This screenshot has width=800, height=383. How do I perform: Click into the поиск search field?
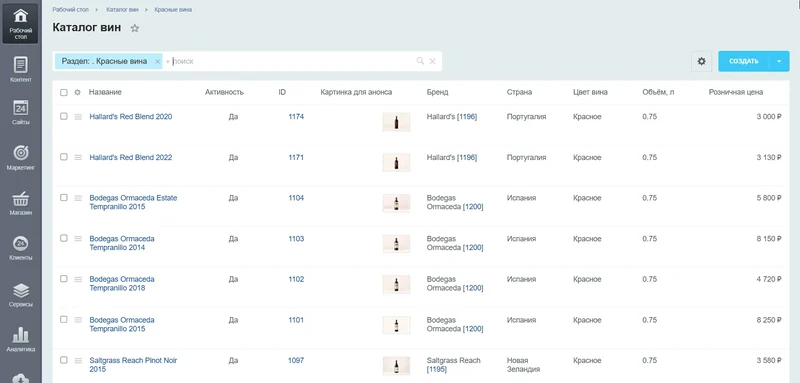291,61
